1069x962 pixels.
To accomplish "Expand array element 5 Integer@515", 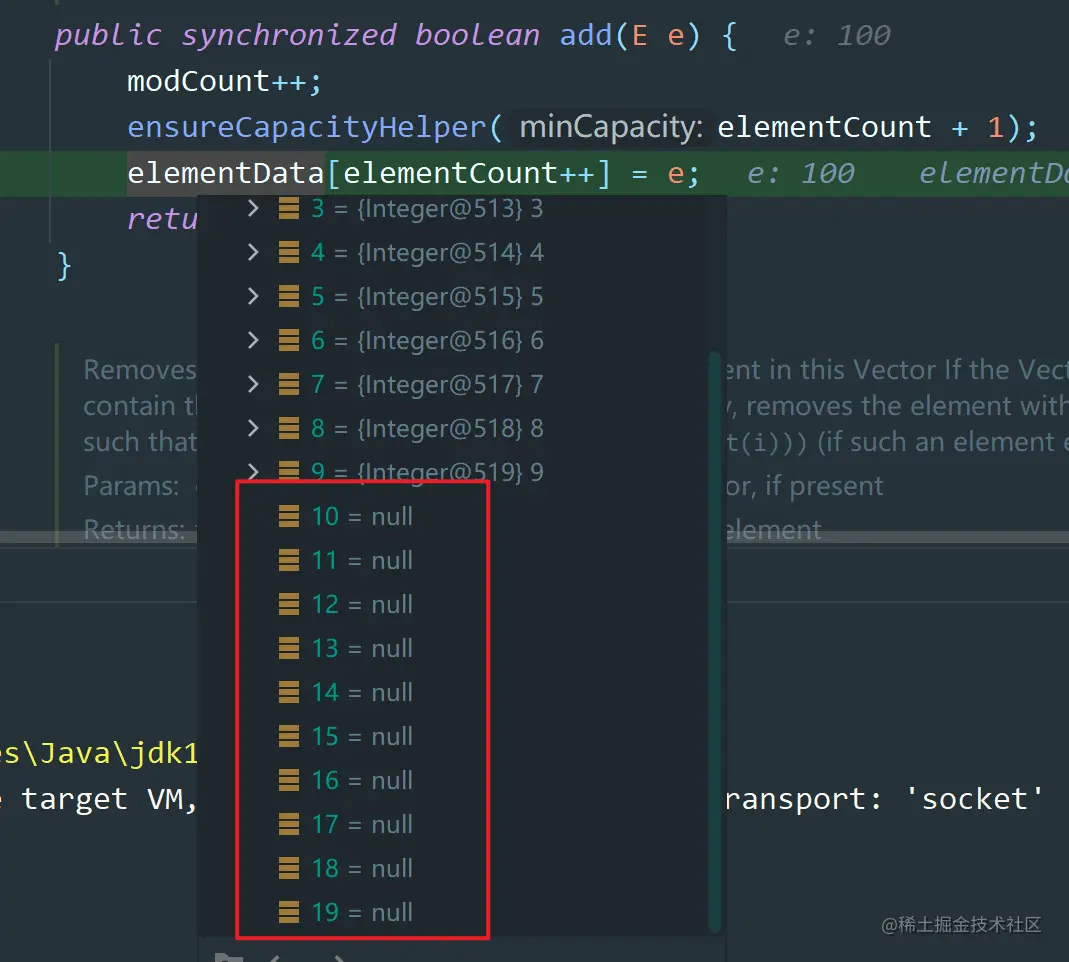I will pos(253,296).
